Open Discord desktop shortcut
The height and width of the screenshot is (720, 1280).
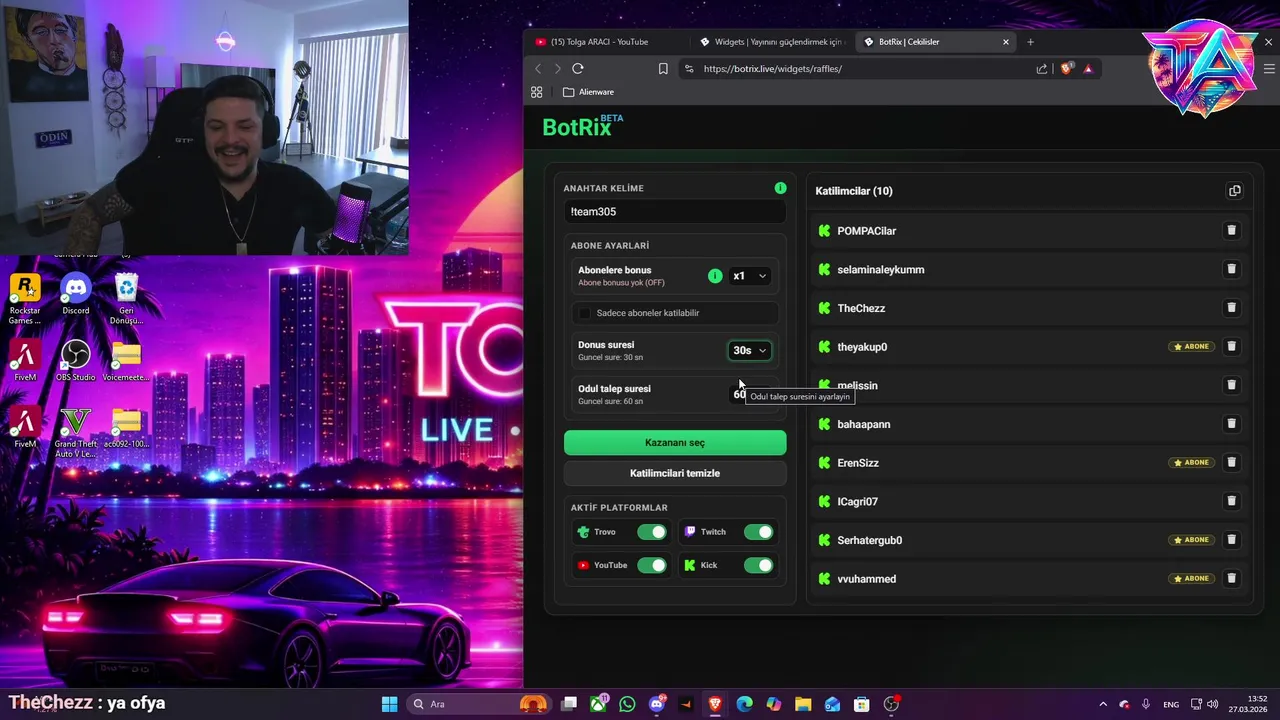point(76,296)
